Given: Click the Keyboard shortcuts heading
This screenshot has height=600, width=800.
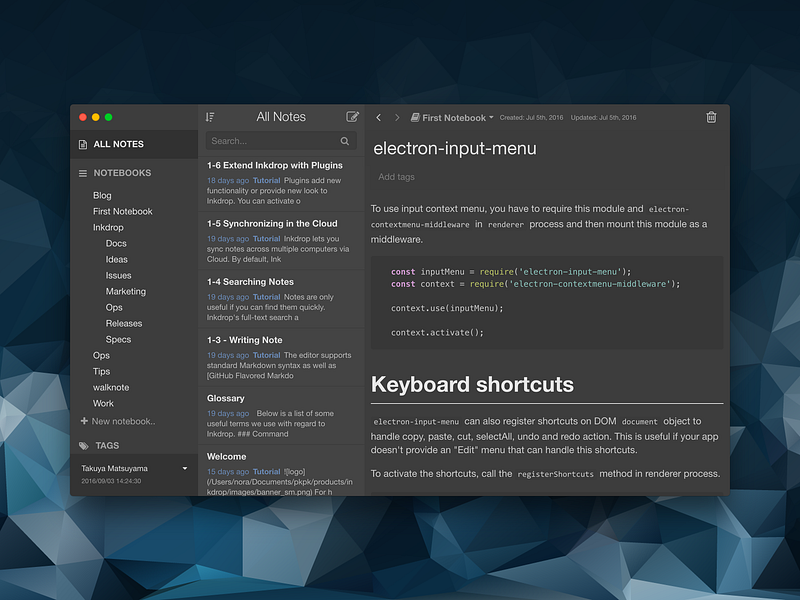Looking at the screenshot, I should 472,384.
